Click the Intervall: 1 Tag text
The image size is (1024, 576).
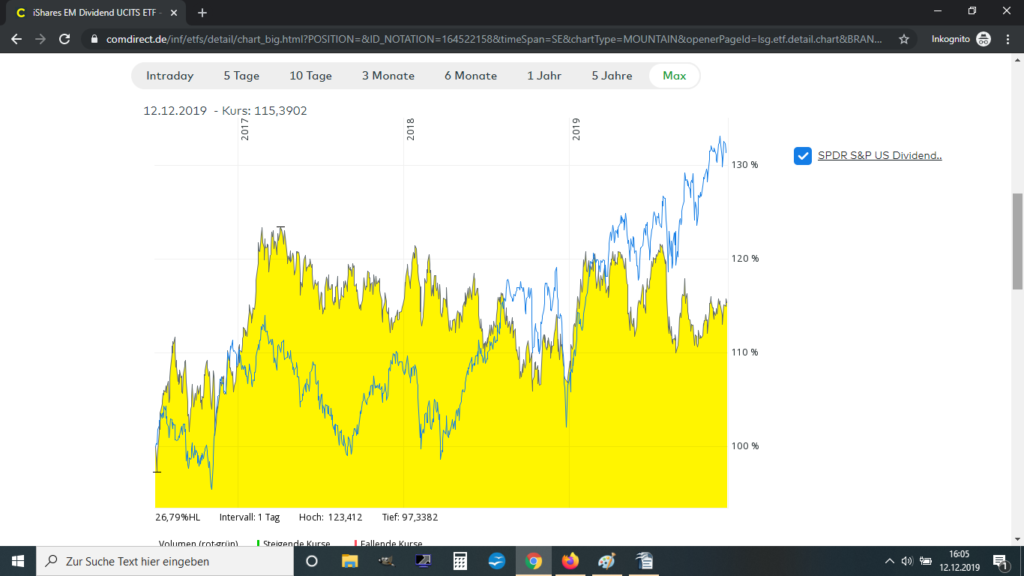pyautogui.click(x=249, y=517)
